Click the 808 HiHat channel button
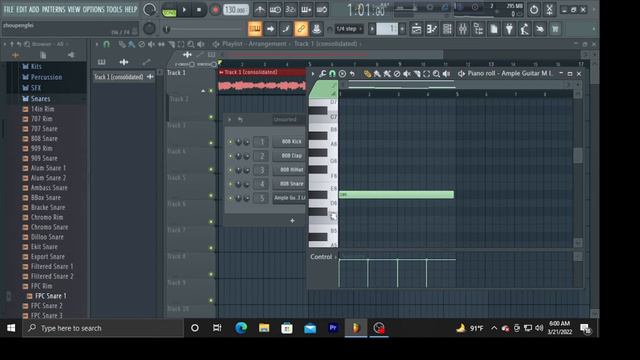 pos(289,169)
